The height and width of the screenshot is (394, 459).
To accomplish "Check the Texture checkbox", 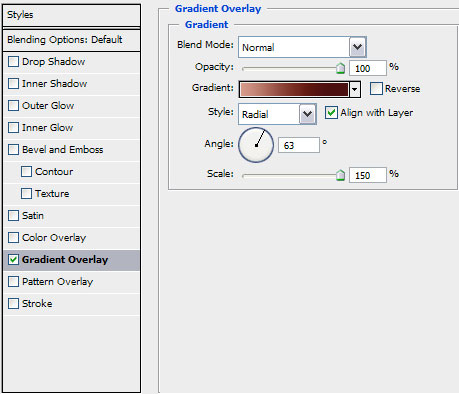I will click(26, 194).
